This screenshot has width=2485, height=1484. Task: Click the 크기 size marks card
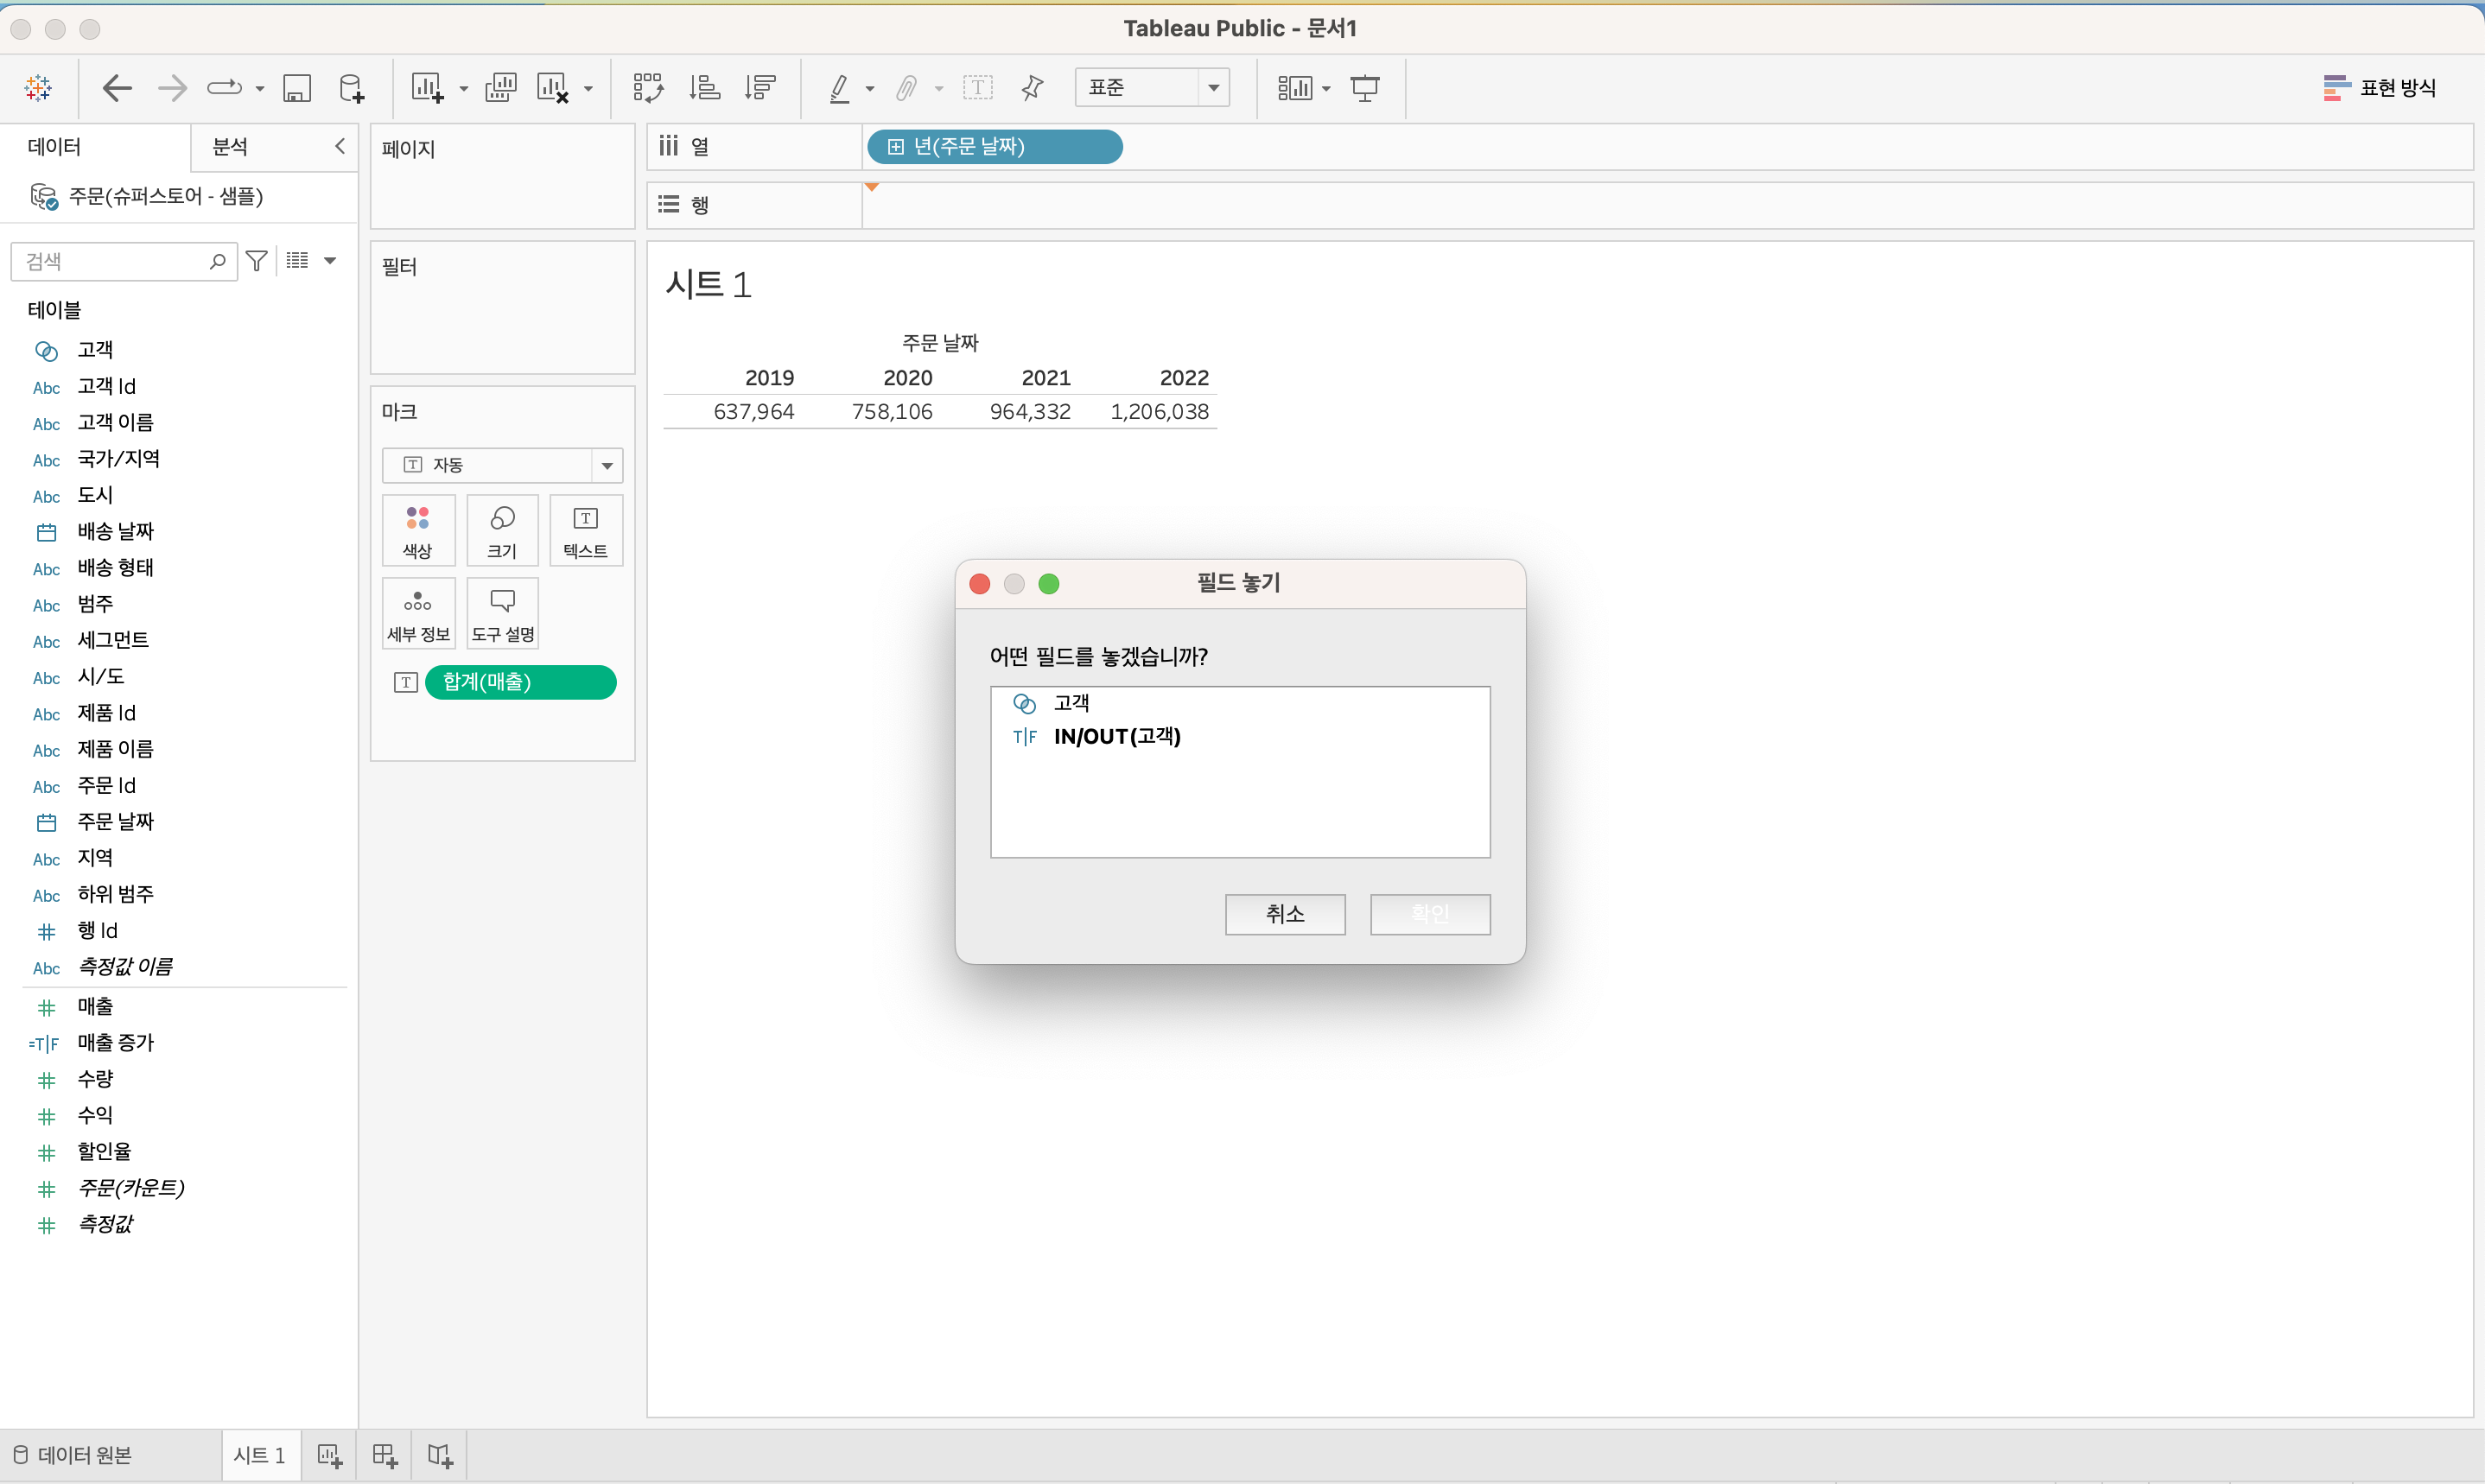[x=502, y=531]
